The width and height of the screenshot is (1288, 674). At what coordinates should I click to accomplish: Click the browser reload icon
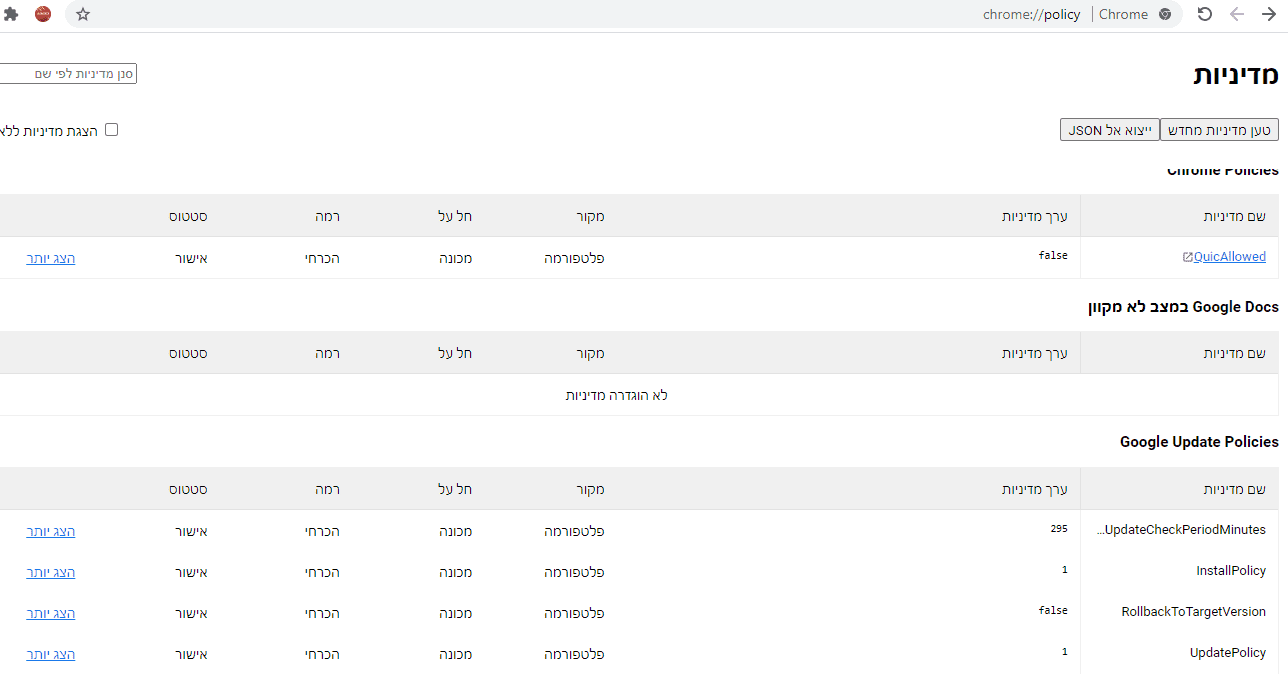pos(1205,14)
